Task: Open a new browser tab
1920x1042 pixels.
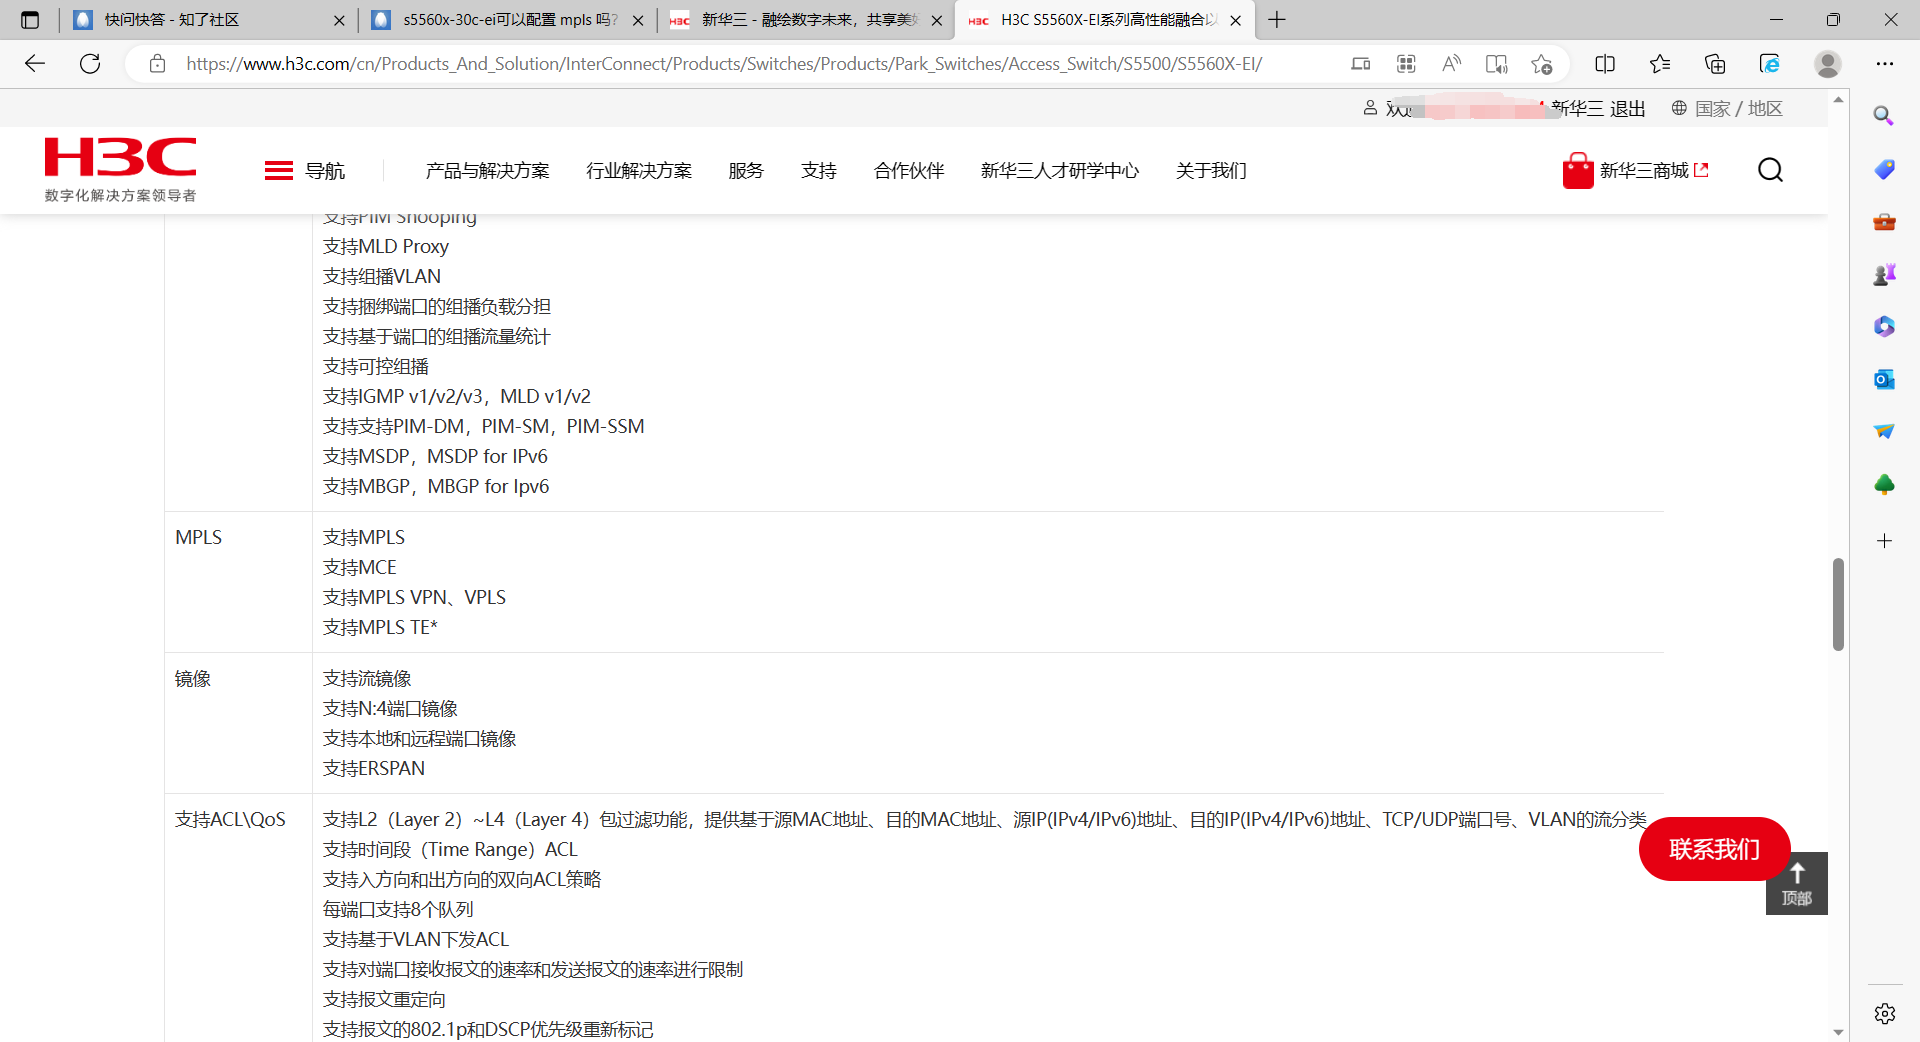Action: pos(1277,20)
